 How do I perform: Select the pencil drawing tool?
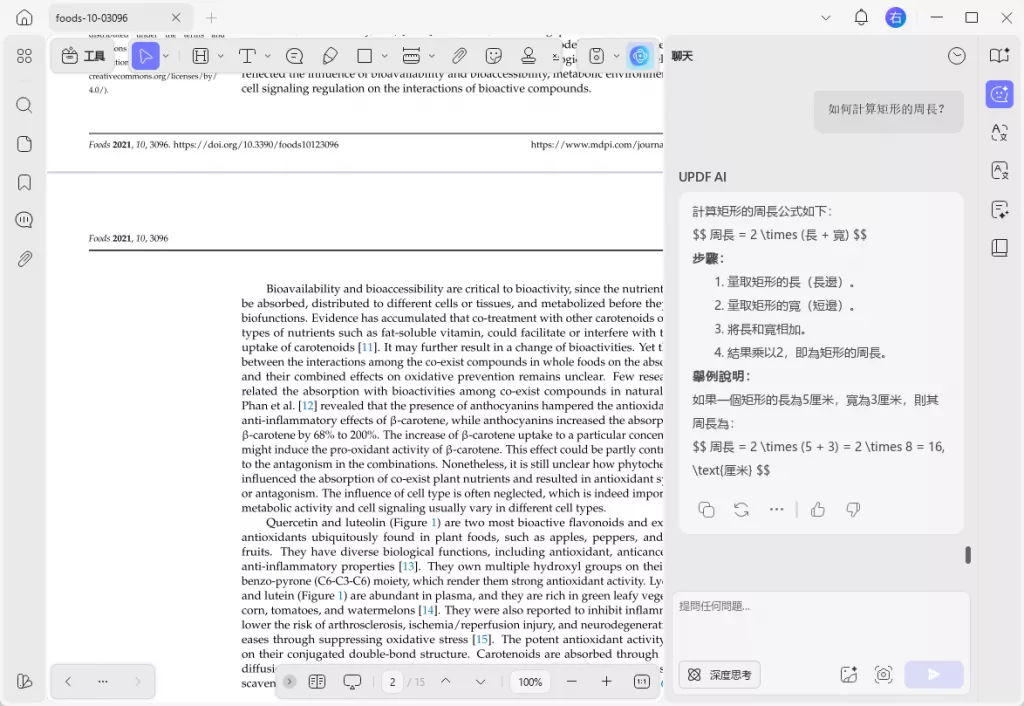[330, 56]
